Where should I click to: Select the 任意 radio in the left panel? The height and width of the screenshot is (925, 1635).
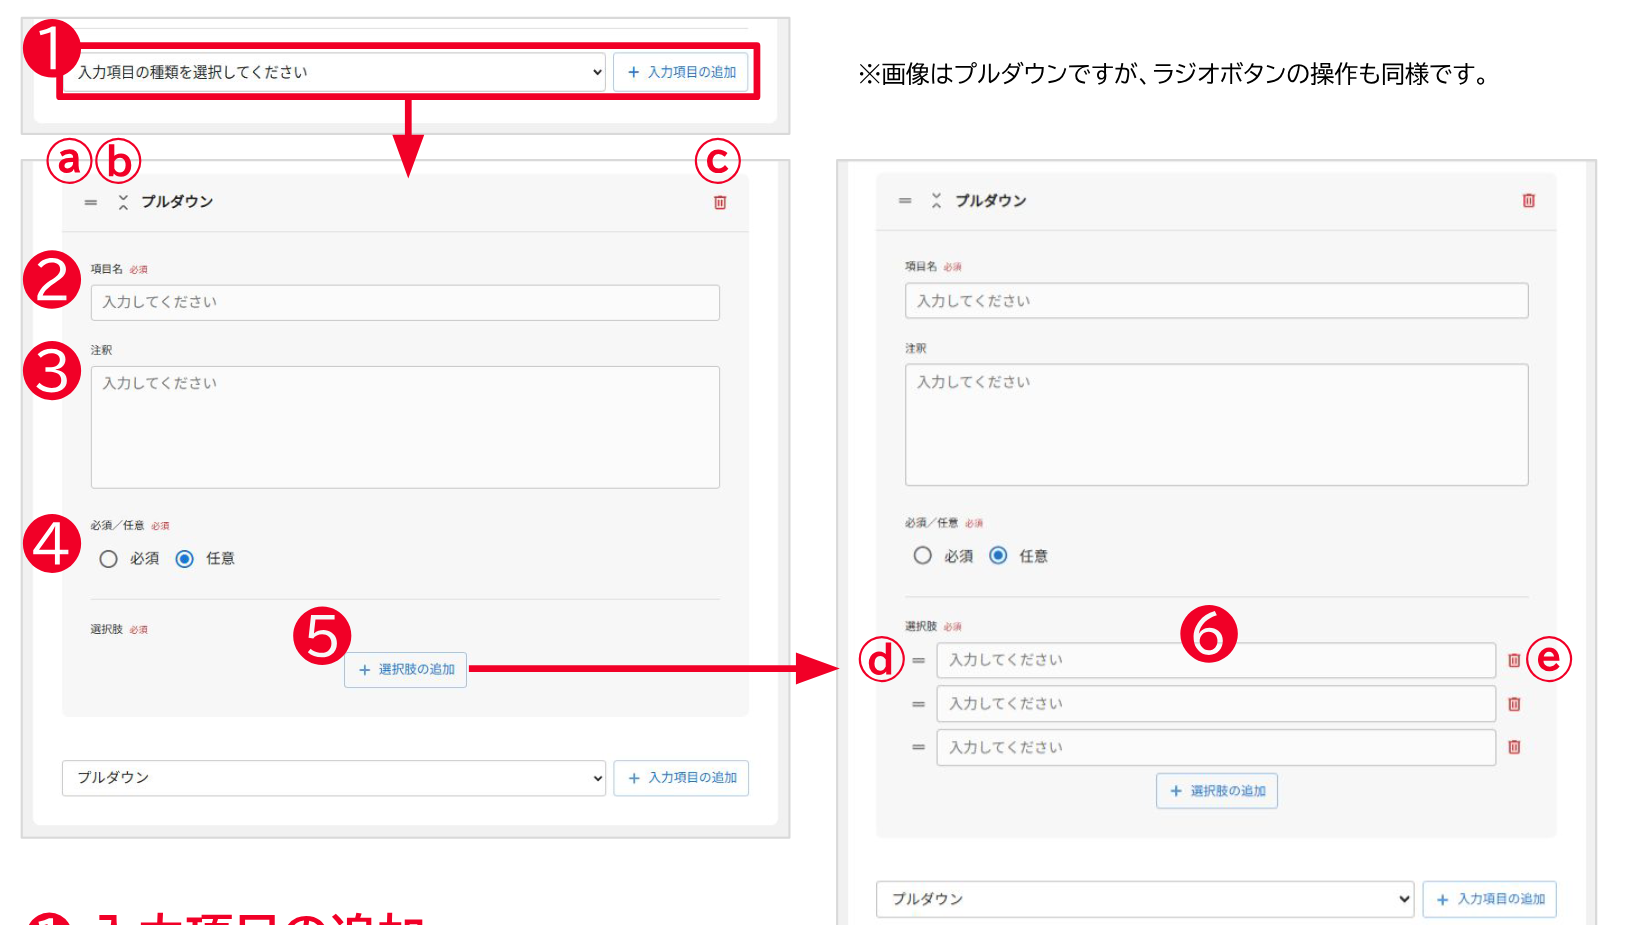[184, 559]
